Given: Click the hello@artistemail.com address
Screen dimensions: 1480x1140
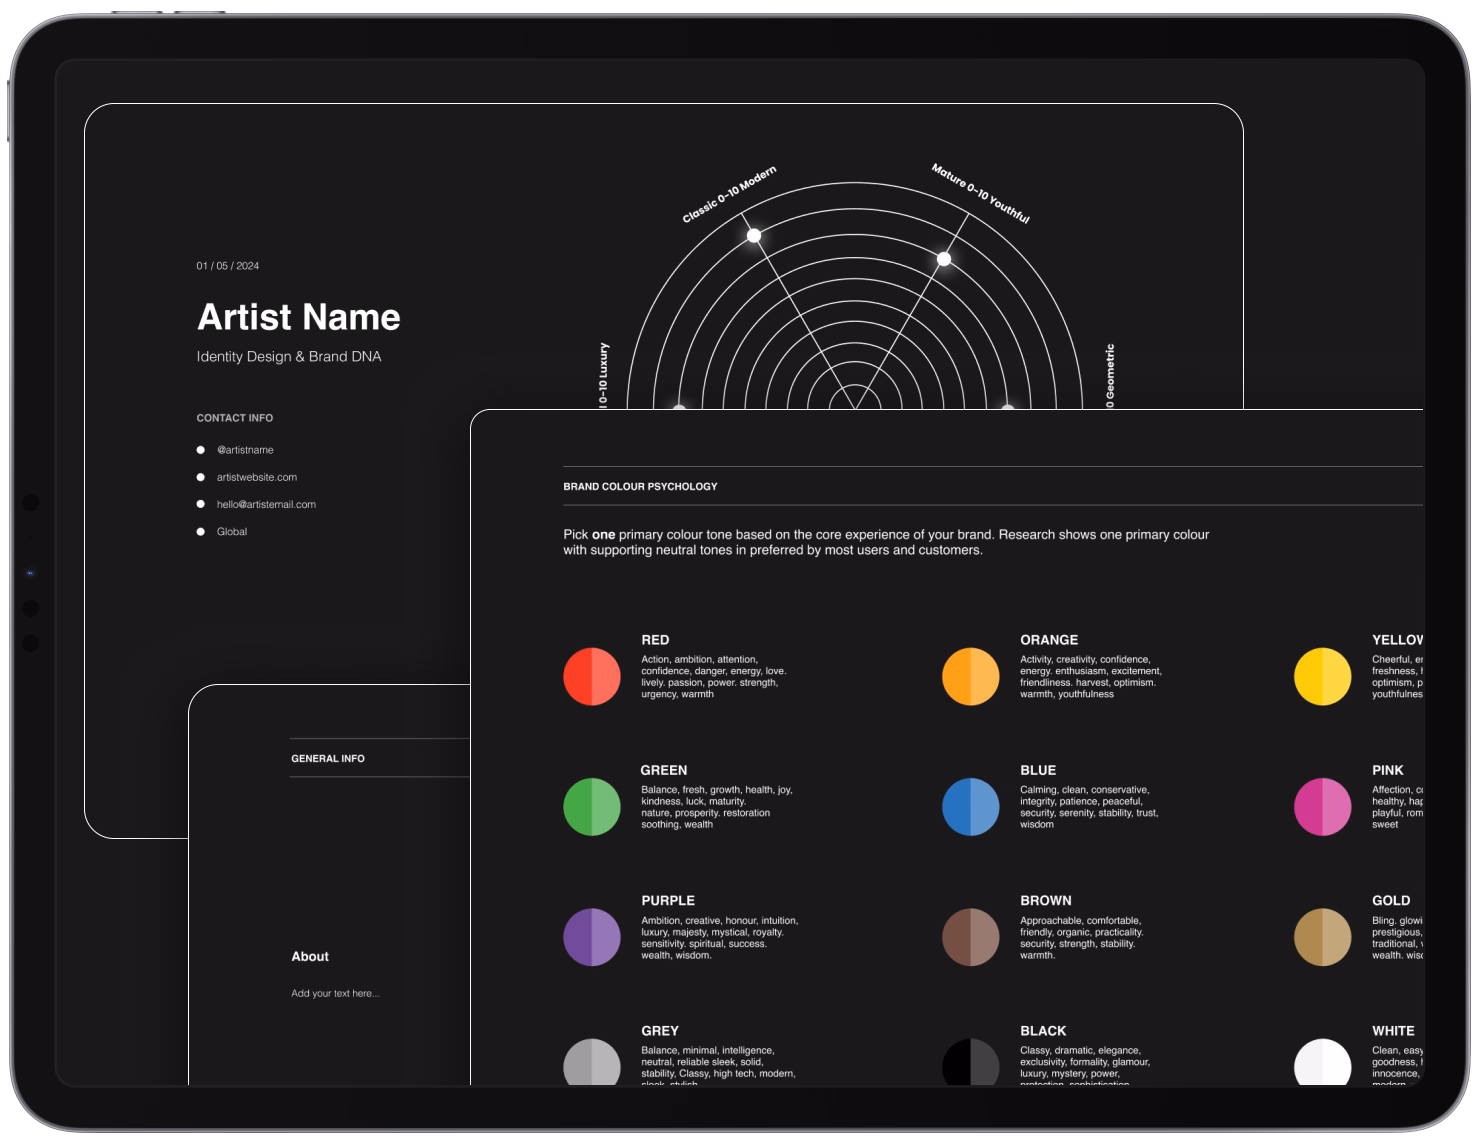Looking at the screenshot, I should [x=266, y=504].
